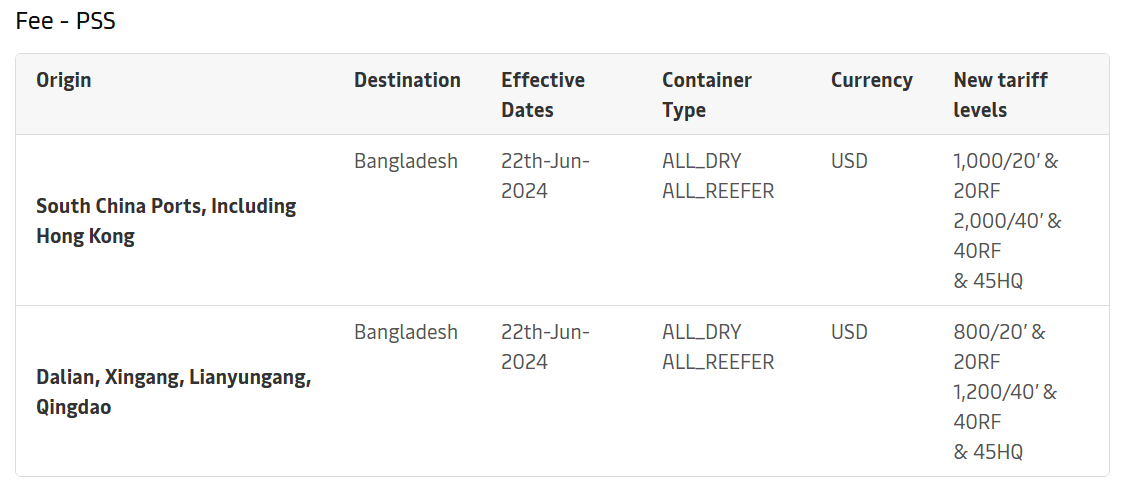Select the Currency column header
The image size is (1129, 491).
click(871, 80)
